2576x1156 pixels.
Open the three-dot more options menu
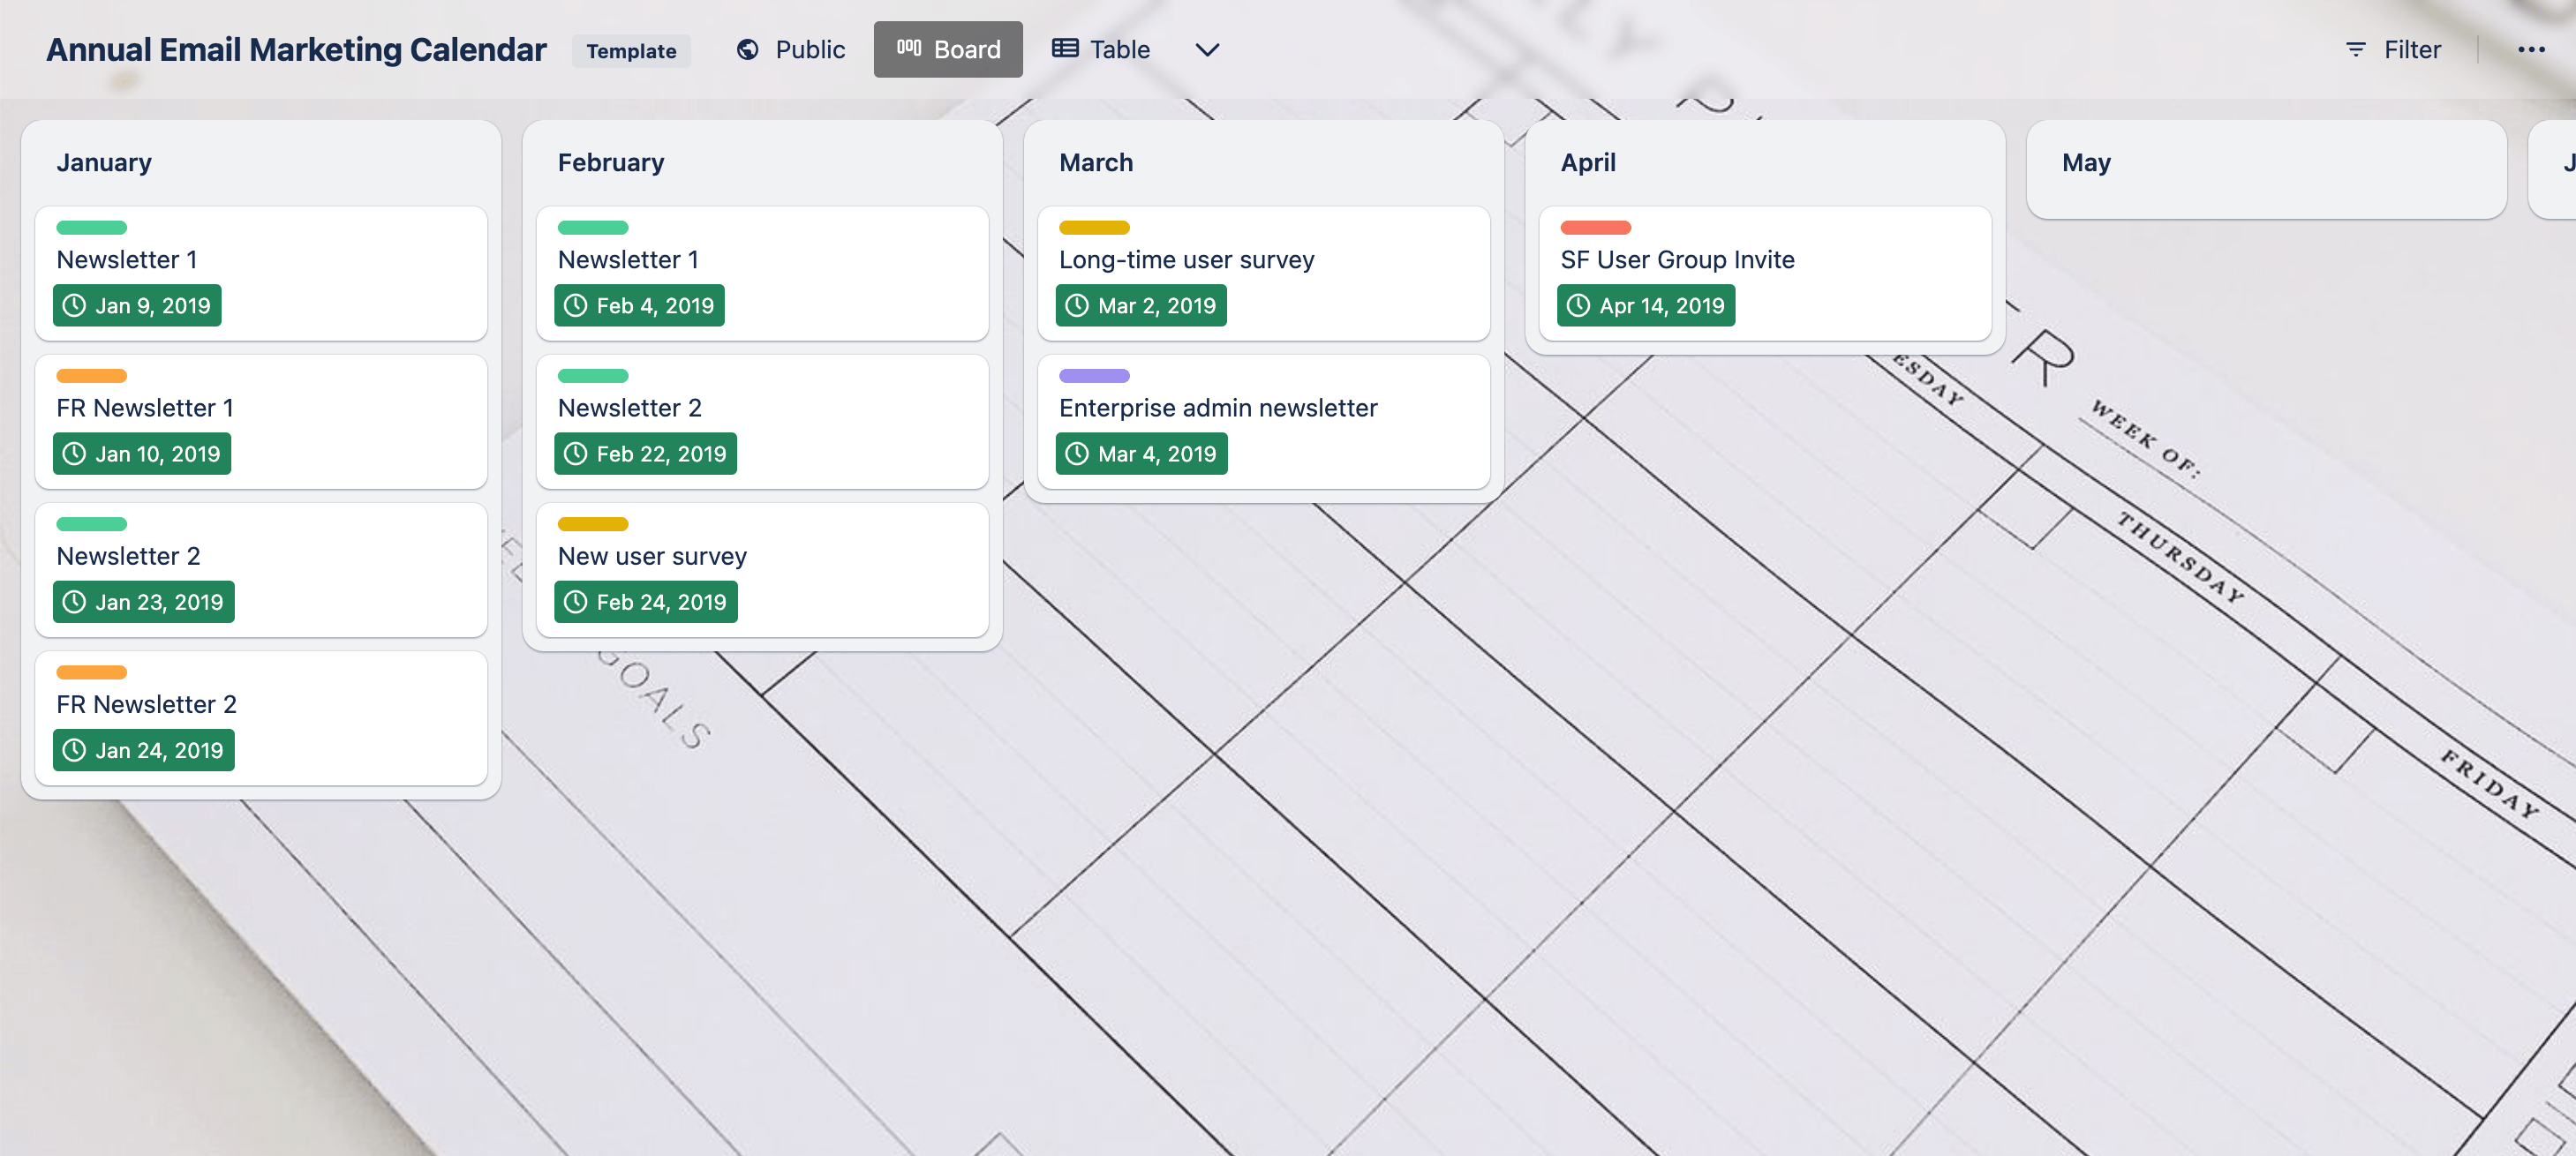(2532, 49)
